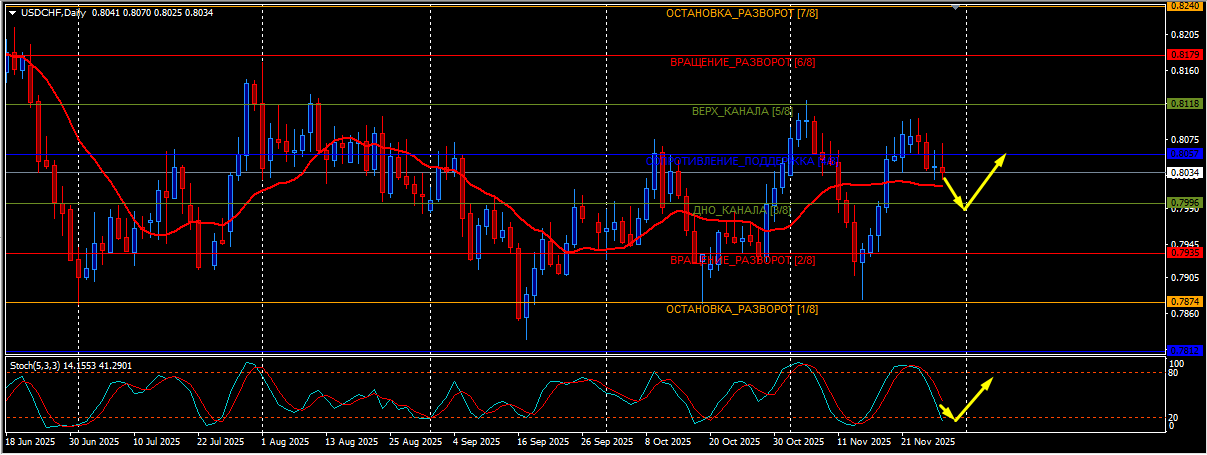Screen dimensions: 1207x455
Task: Click the 30 Jun 2025 date label
Action: [x=92, y=441]
